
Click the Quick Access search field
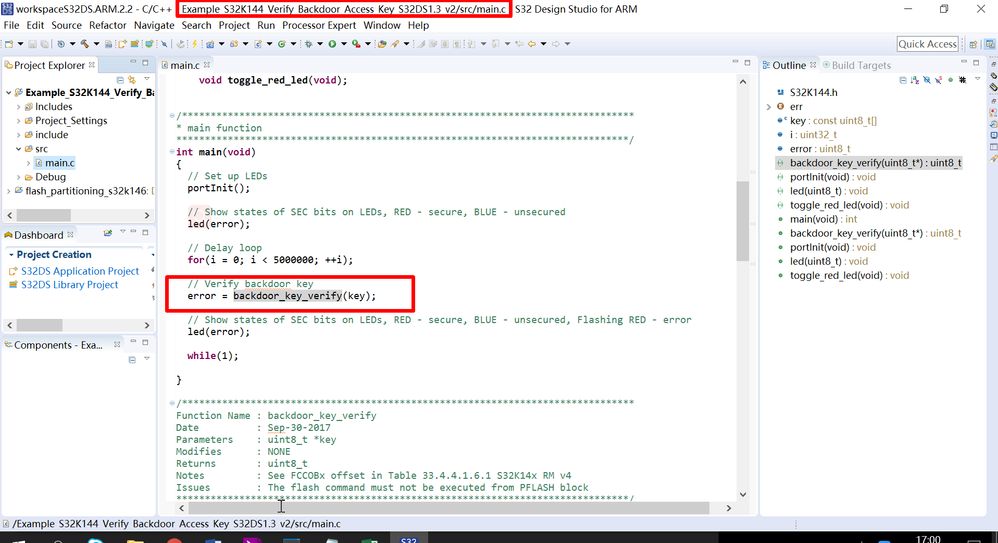(927, 44)
